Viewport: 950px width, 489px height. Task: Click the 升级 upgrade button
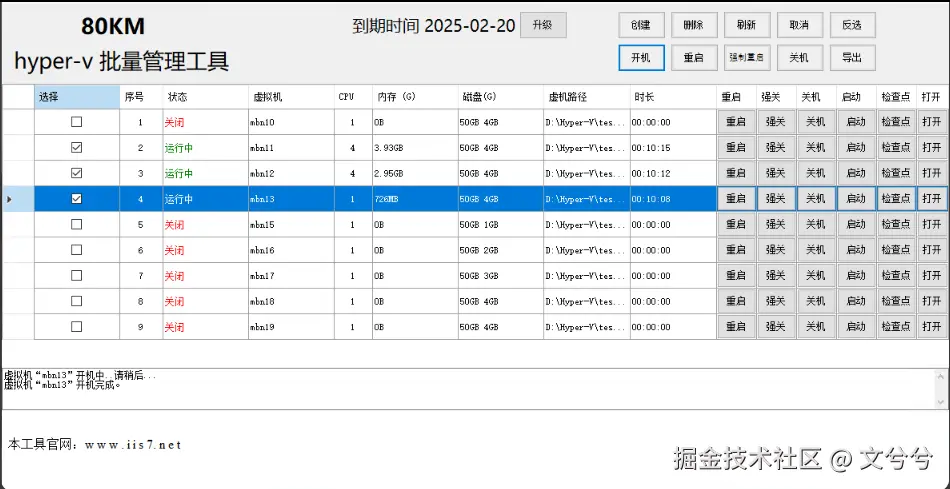pos(543,25)
